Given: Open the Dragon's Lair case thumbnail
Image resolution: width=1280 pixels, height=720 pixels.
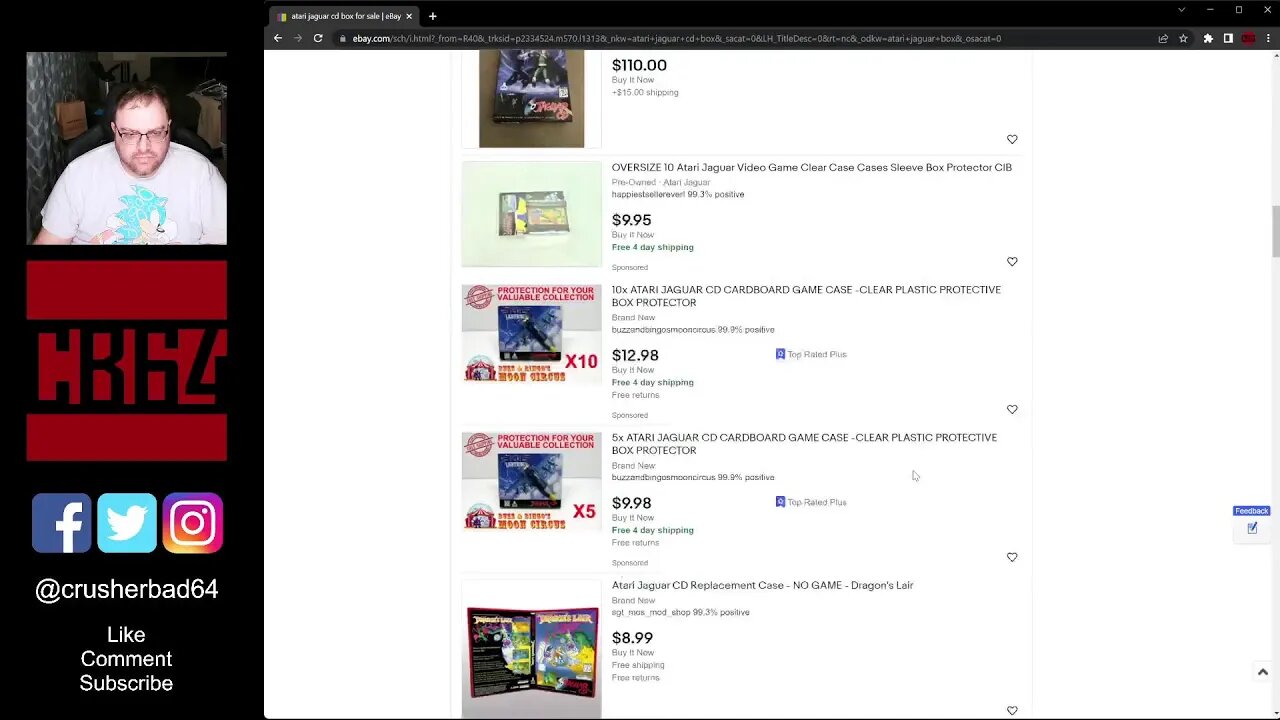Looking at the screenshot, I should (x=531, y=649).
